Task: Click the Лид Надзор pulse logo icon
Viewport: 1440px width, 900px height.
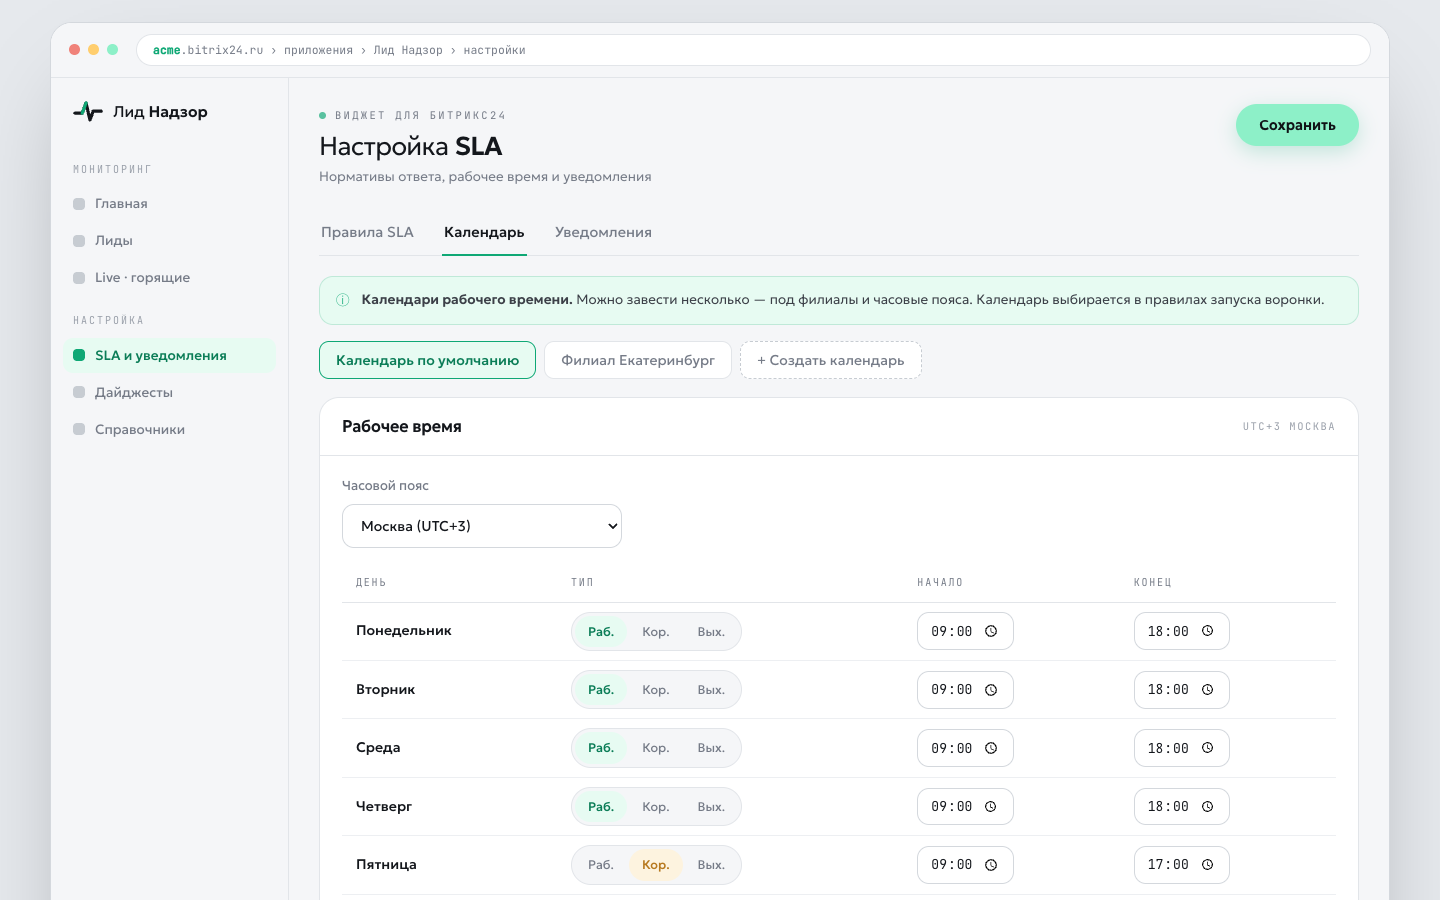Action: click(88, 112)
